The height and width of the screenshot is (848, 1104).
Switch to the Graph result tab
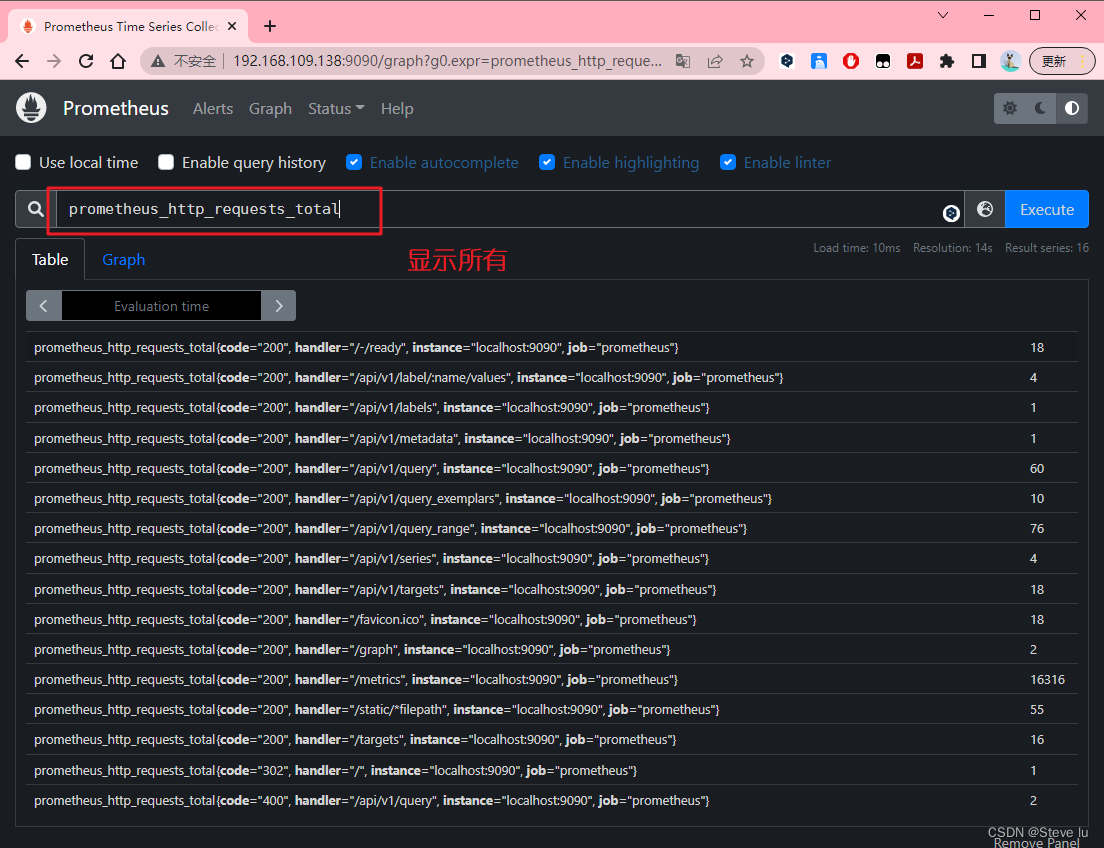click(x=124, y=259)
